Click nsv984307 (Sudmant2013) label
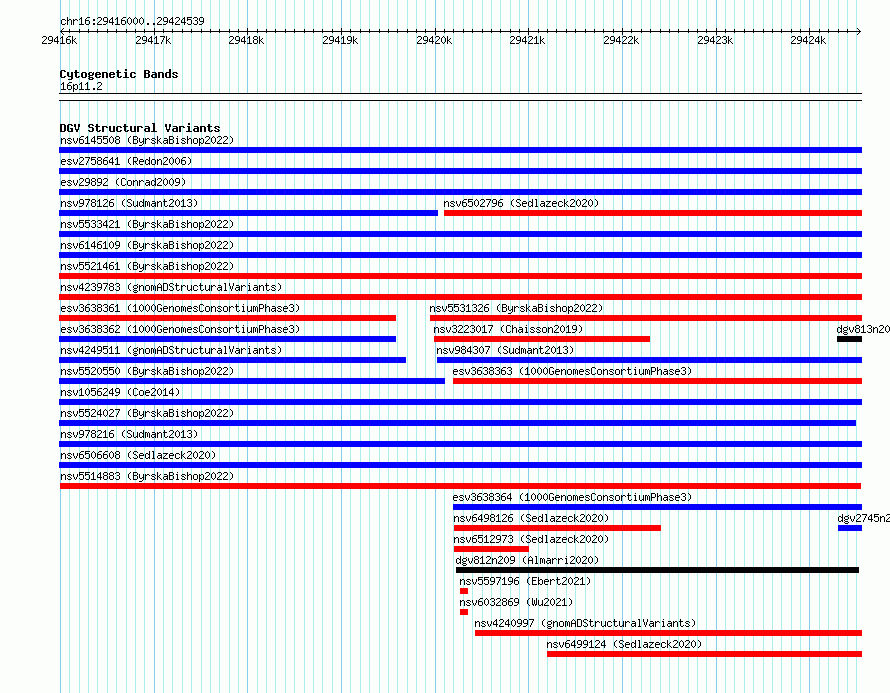890x693 pixels. tap(505, 350)
